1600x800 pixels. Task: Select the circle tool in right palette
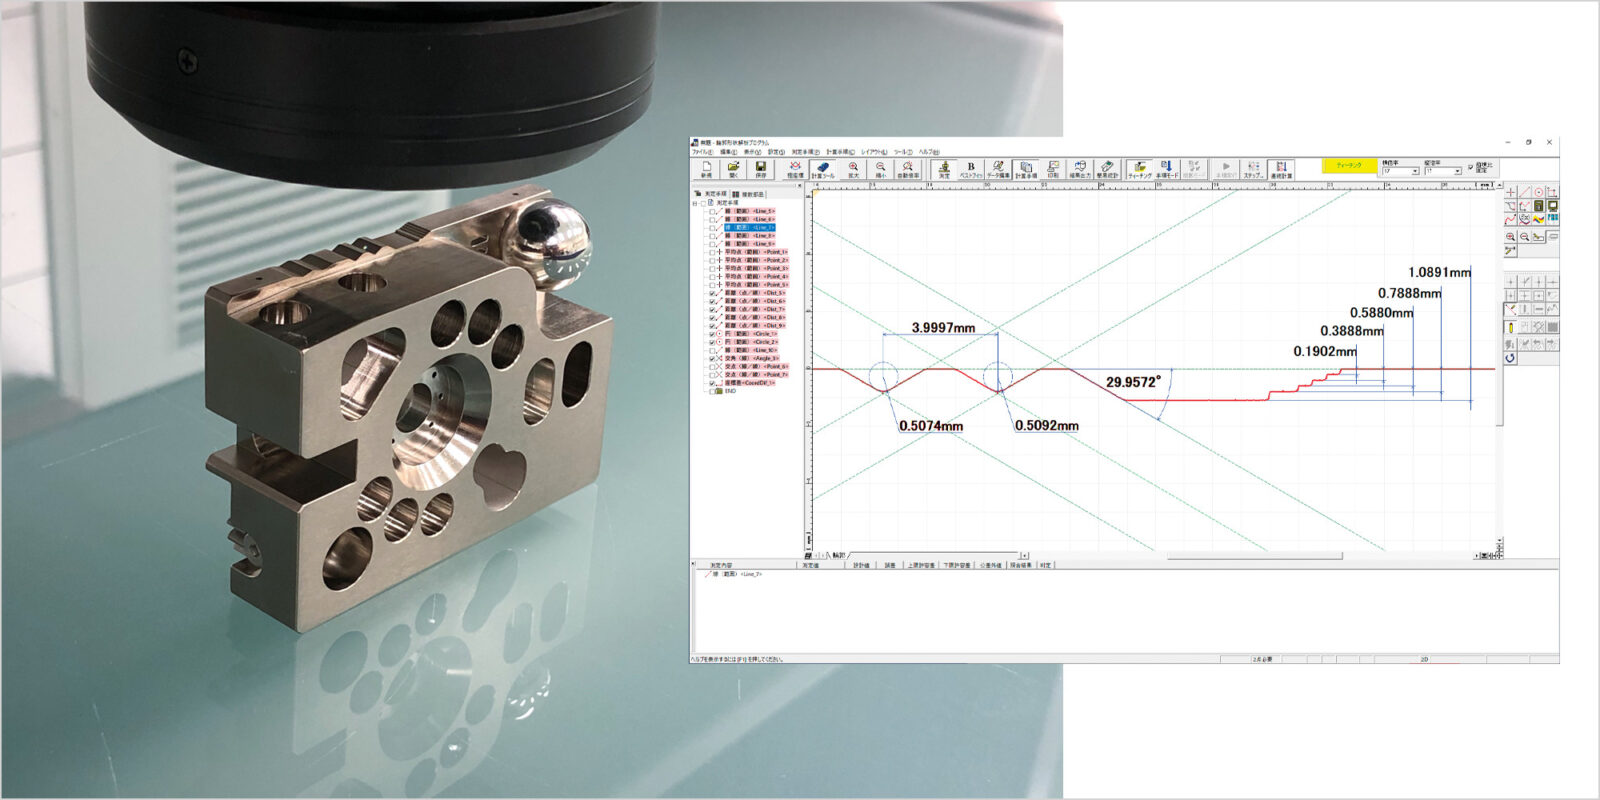coord(1538,191)
